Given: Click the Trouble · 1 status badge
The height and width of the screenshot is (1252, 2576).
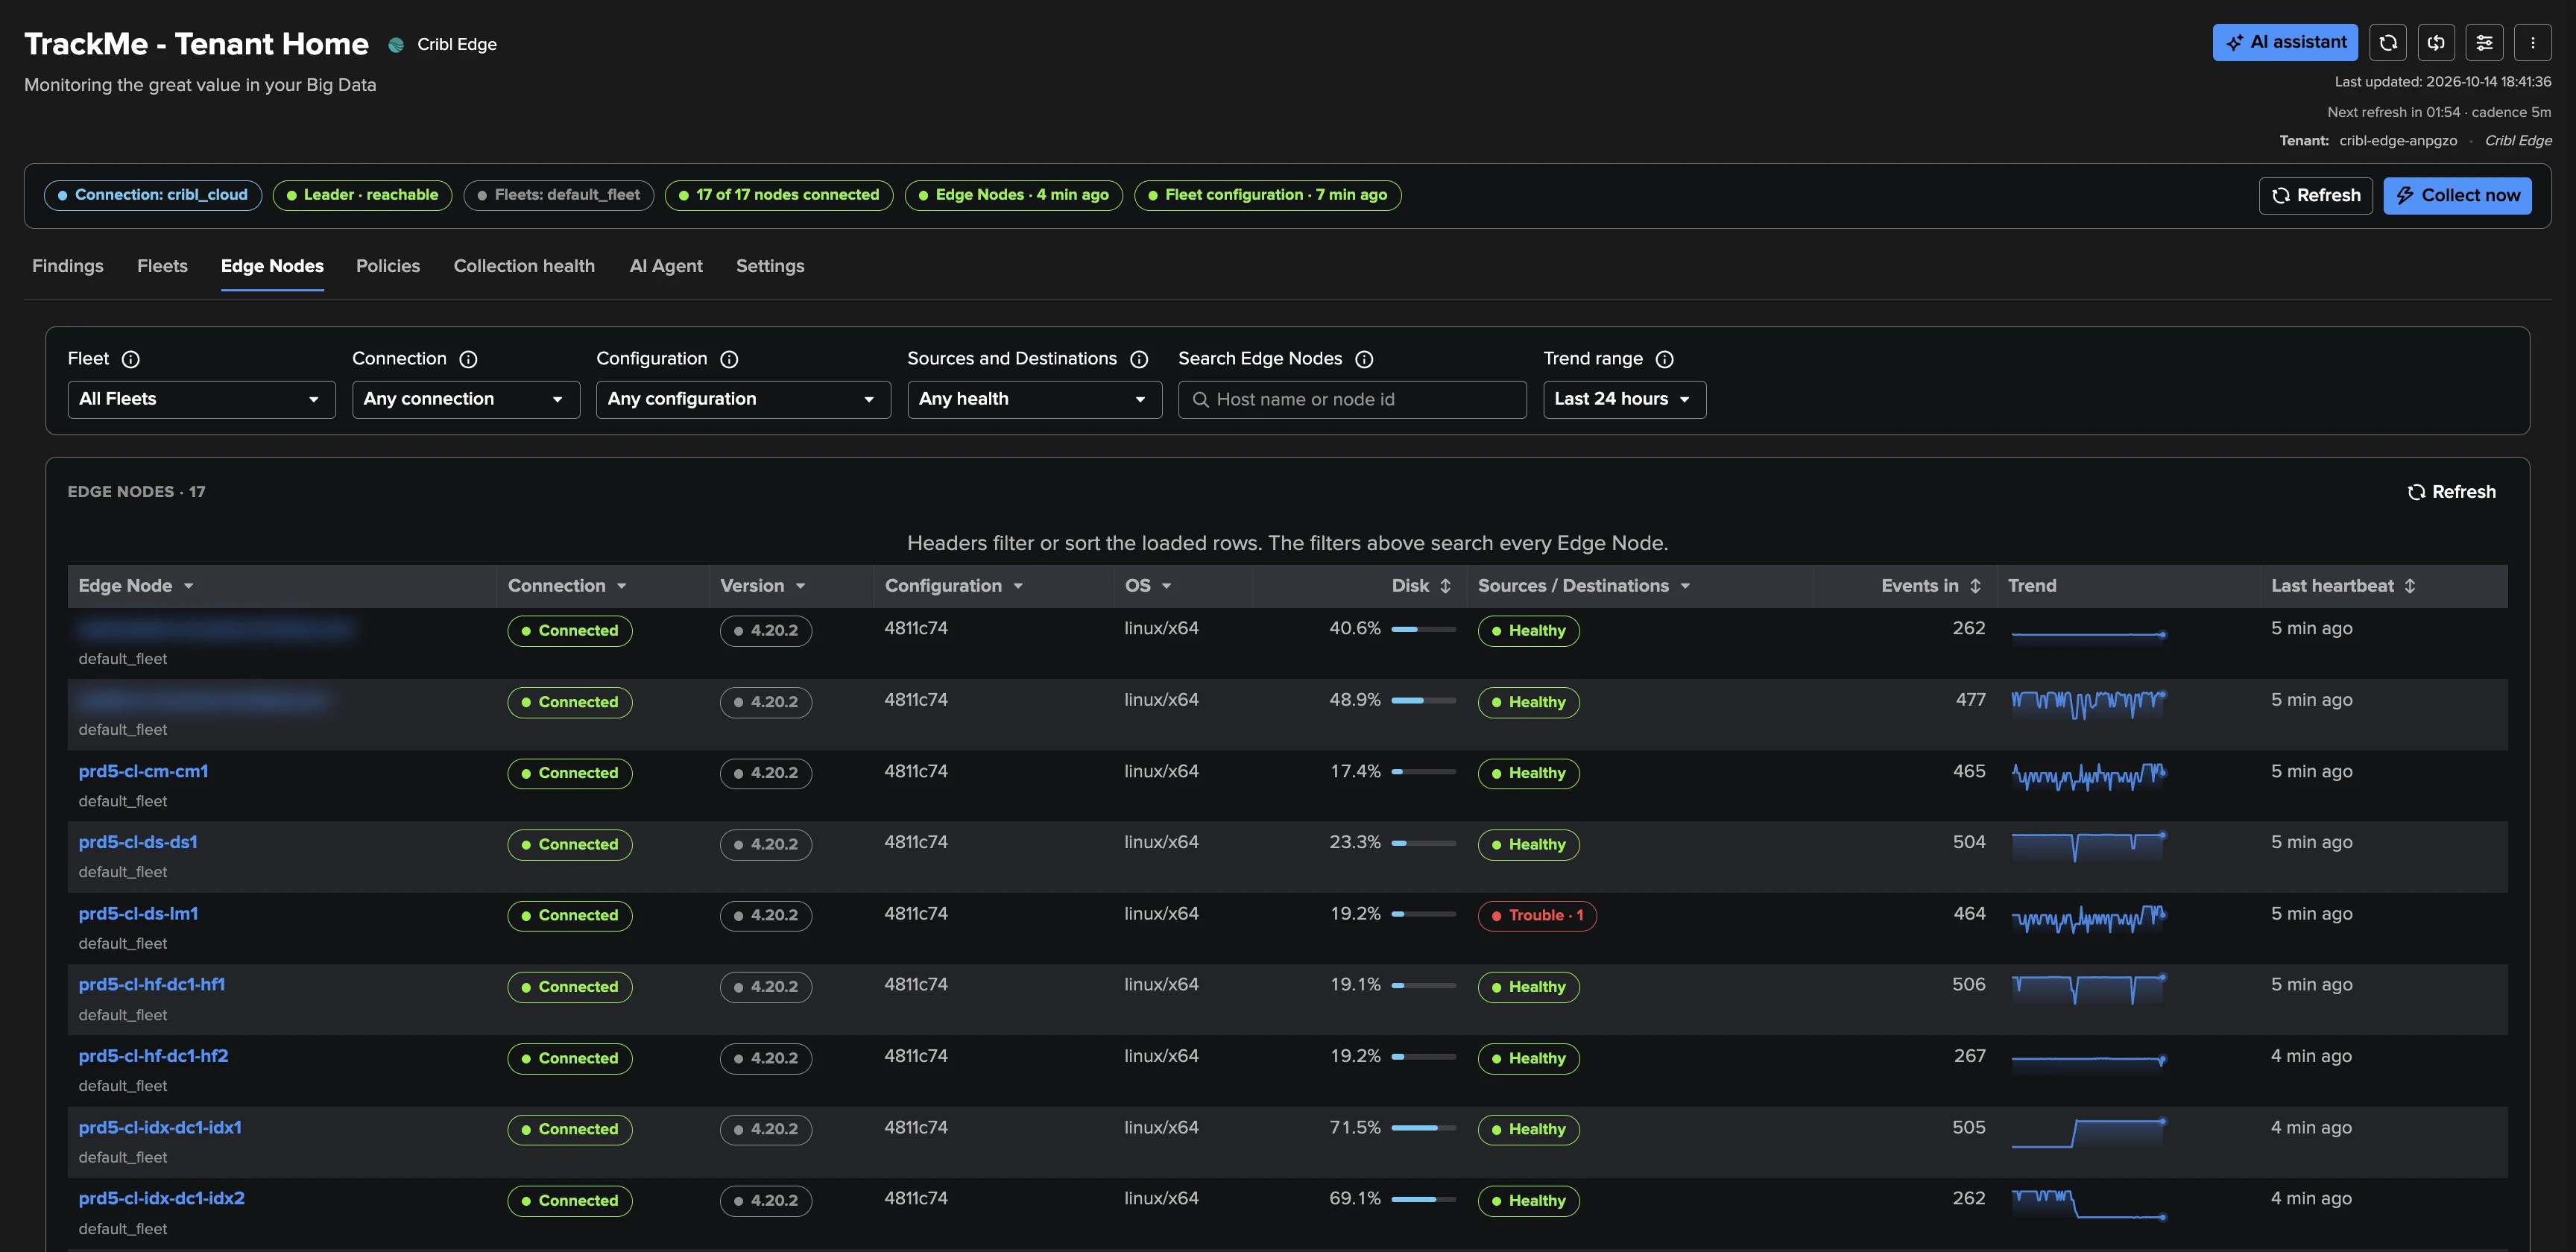Looking at the screenshot, I should tap(1537, 915).
